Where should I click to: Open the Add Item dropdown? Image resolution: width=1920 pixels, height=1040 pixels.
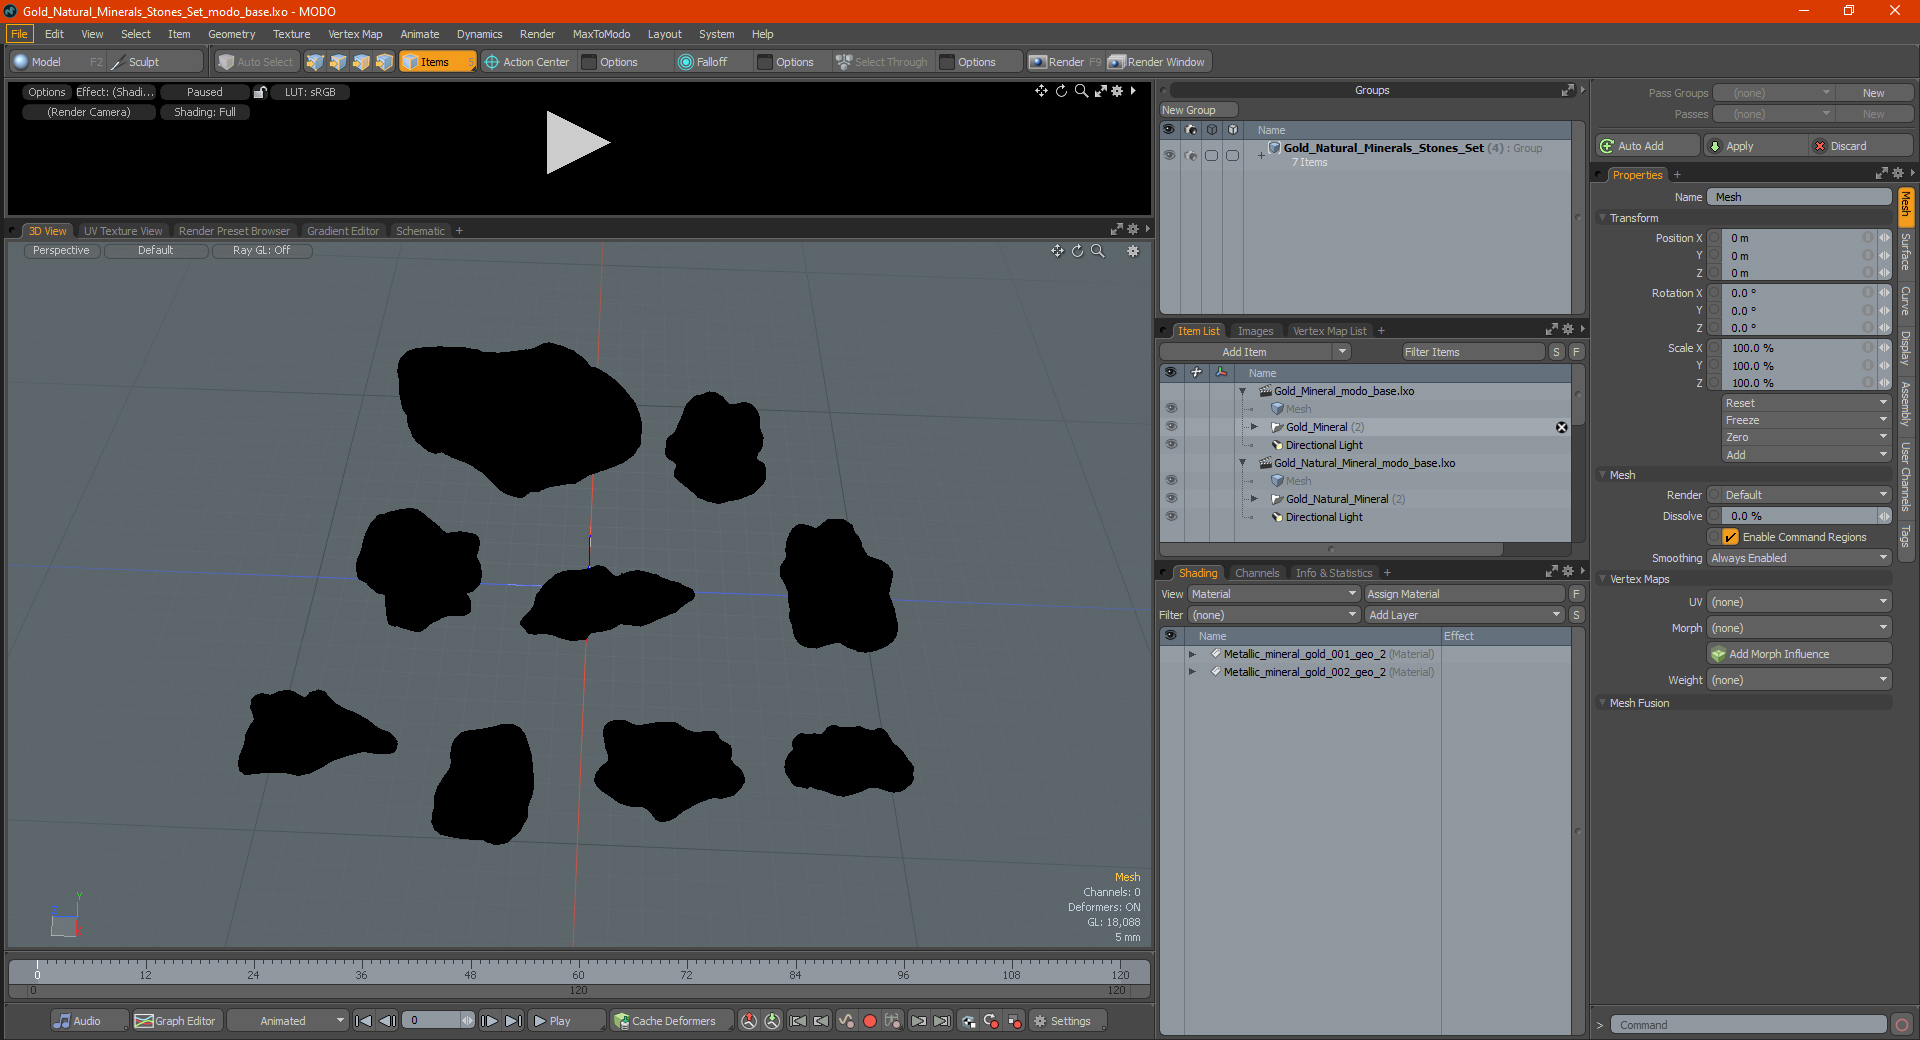[x=1256, y=352]
